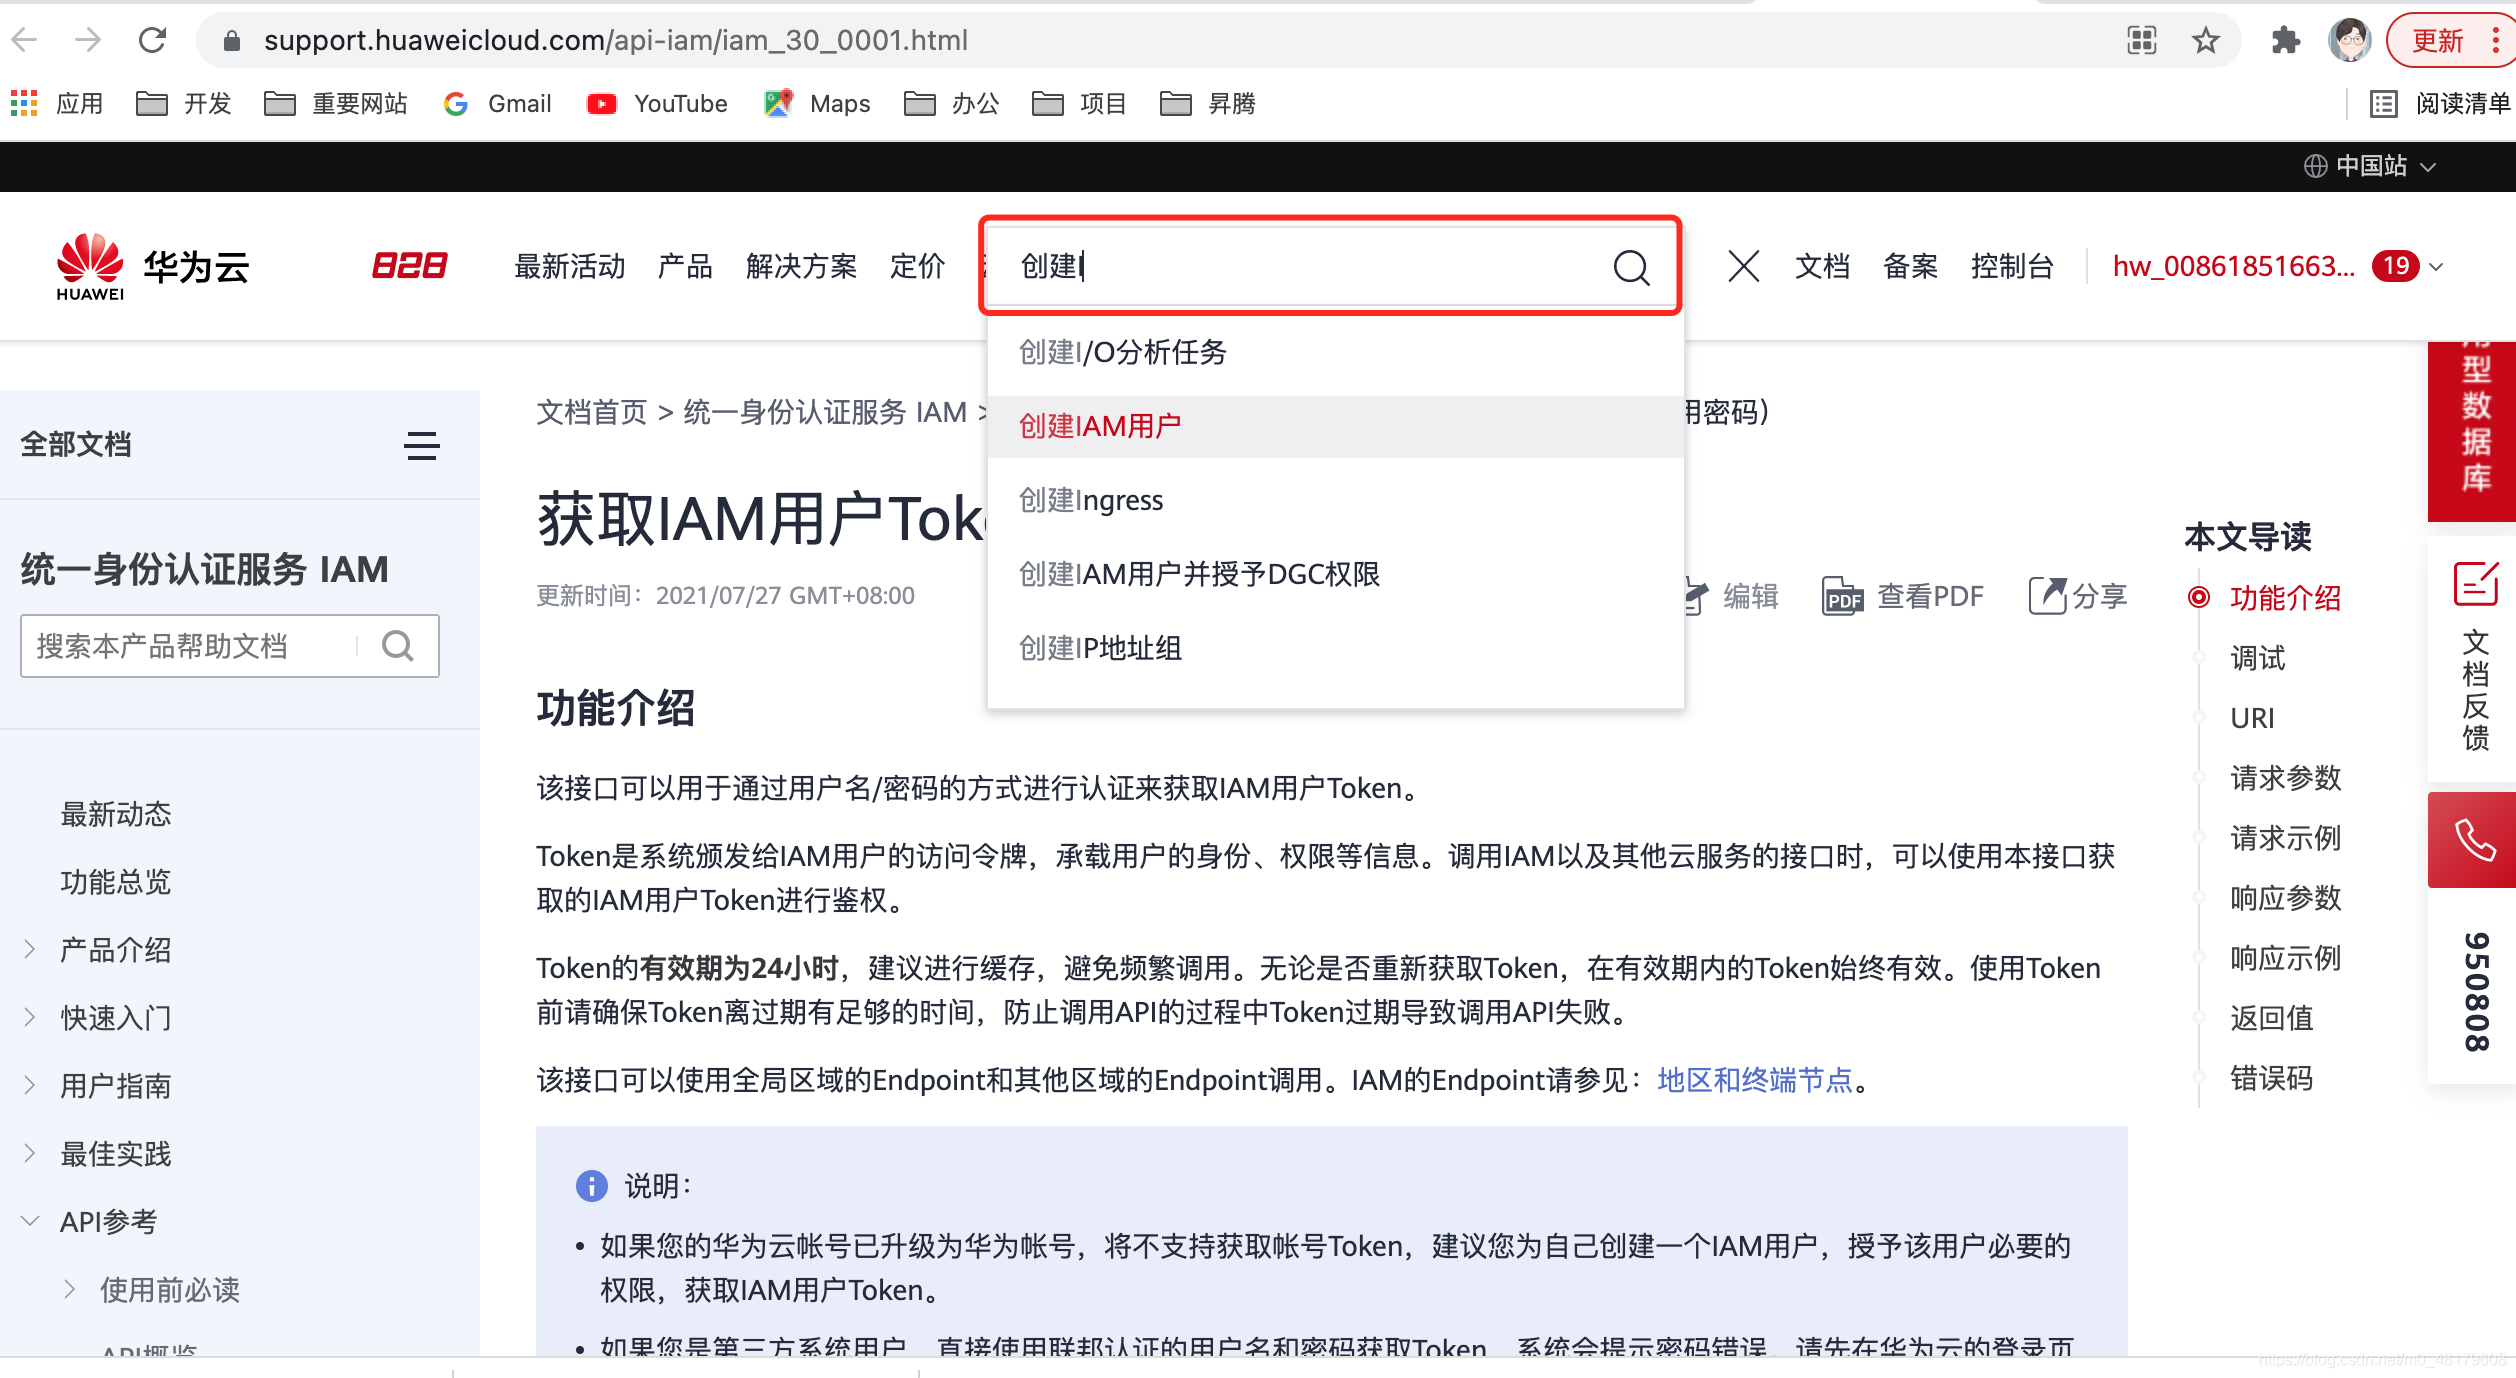The height and width of the screenshot is (1378, 2516).
Task: Select suggestion 创建Ingress
Action: point(1335,500)
